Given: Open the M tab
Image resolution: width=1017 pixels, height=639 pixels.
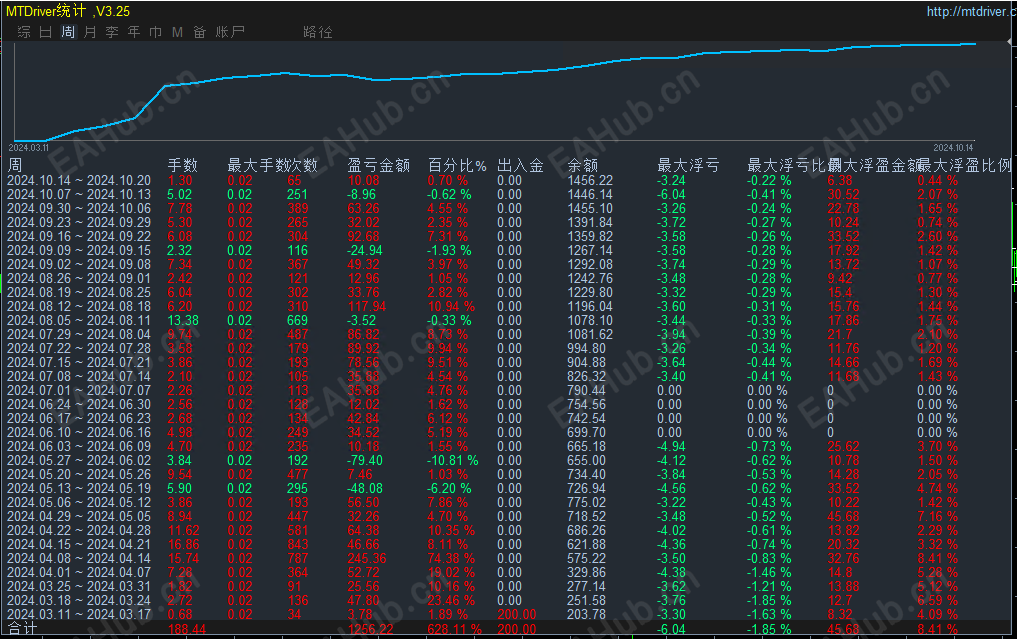Looking at the screenshot, I should click(178, 32).
